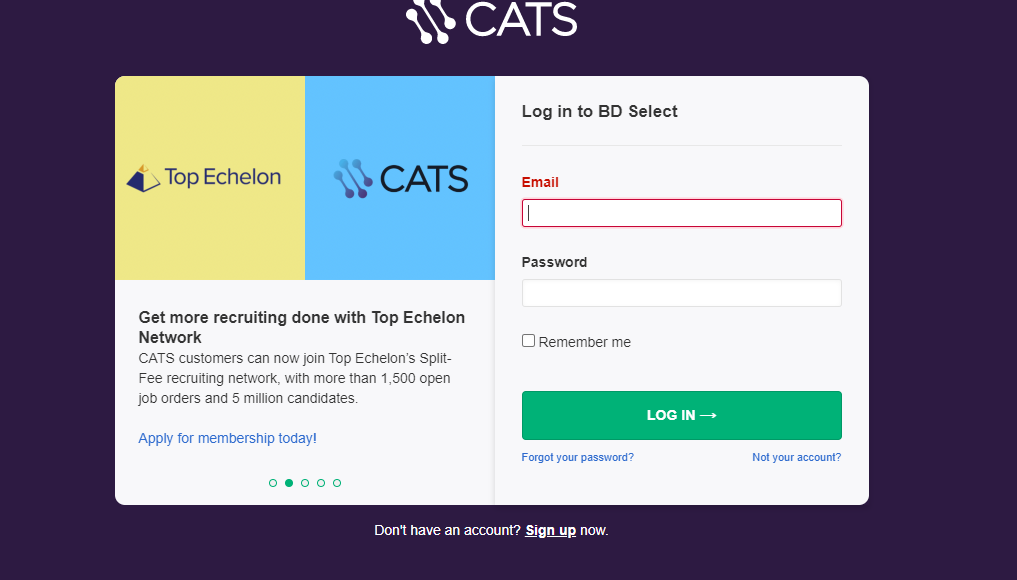
Task: Click the CATS logo on blue banner
Action: click(400, 178)
